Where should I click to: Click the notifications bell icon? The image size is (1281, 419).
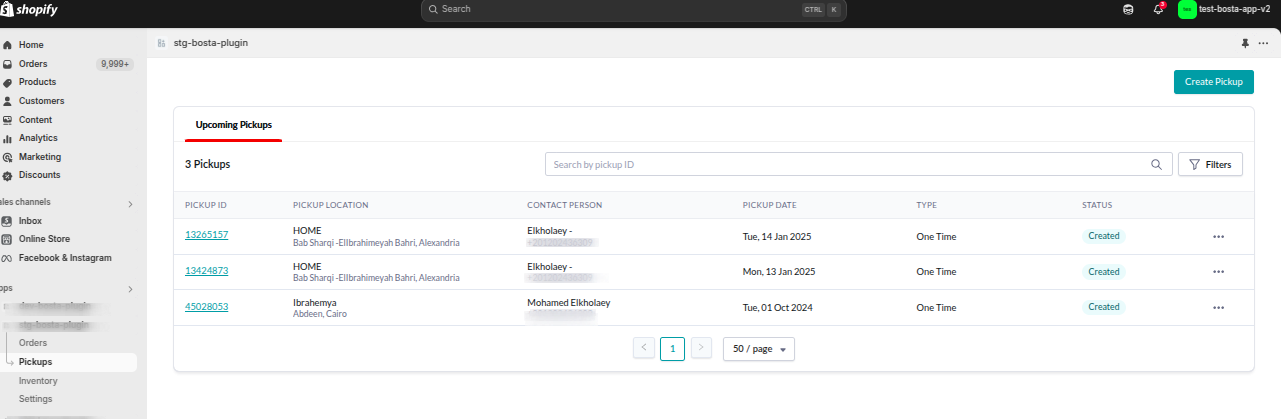tap(1158, 9)
